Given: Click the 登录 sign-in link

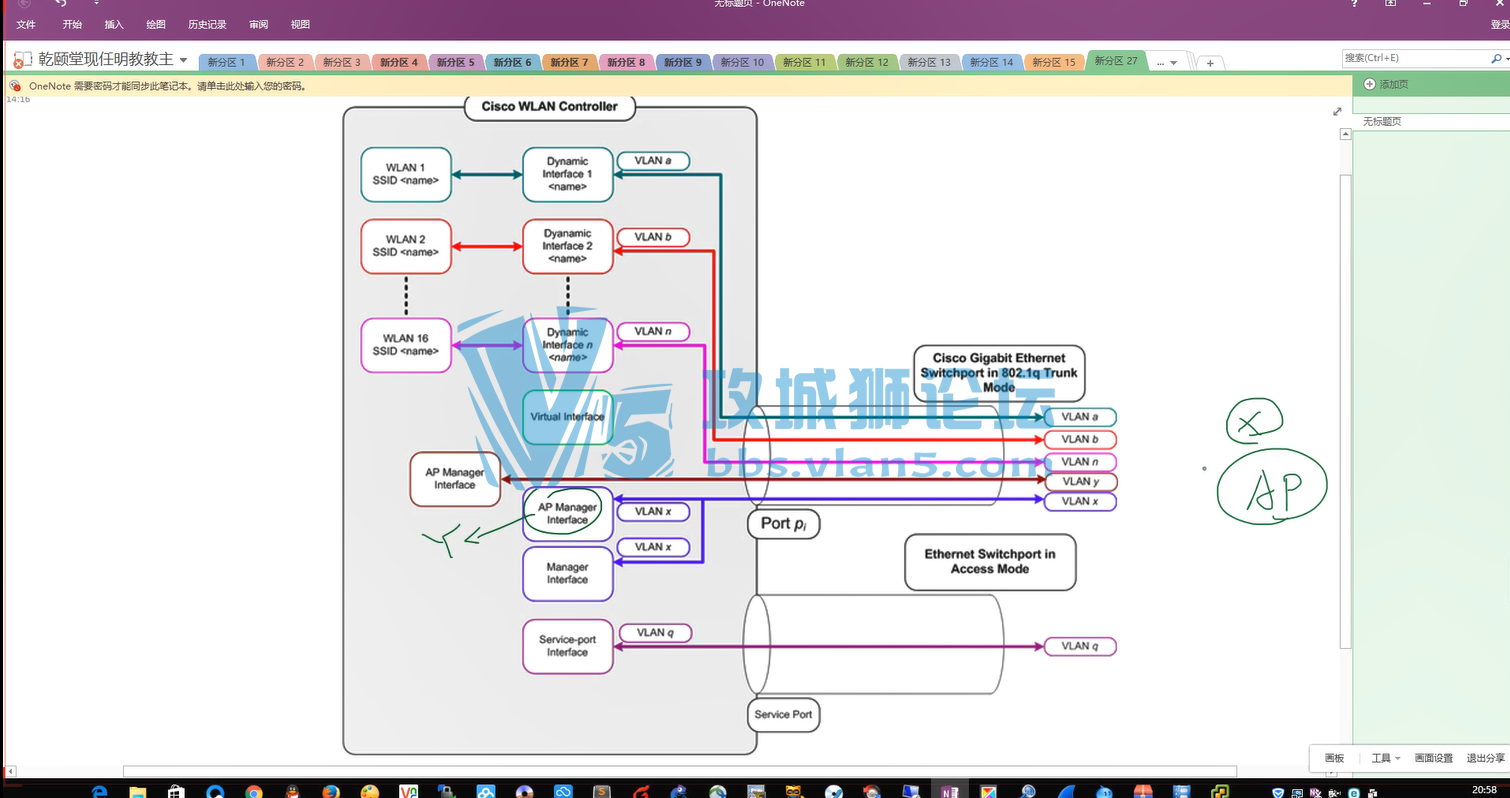Looking at the screenshot, I should (x=1499, y=25).
